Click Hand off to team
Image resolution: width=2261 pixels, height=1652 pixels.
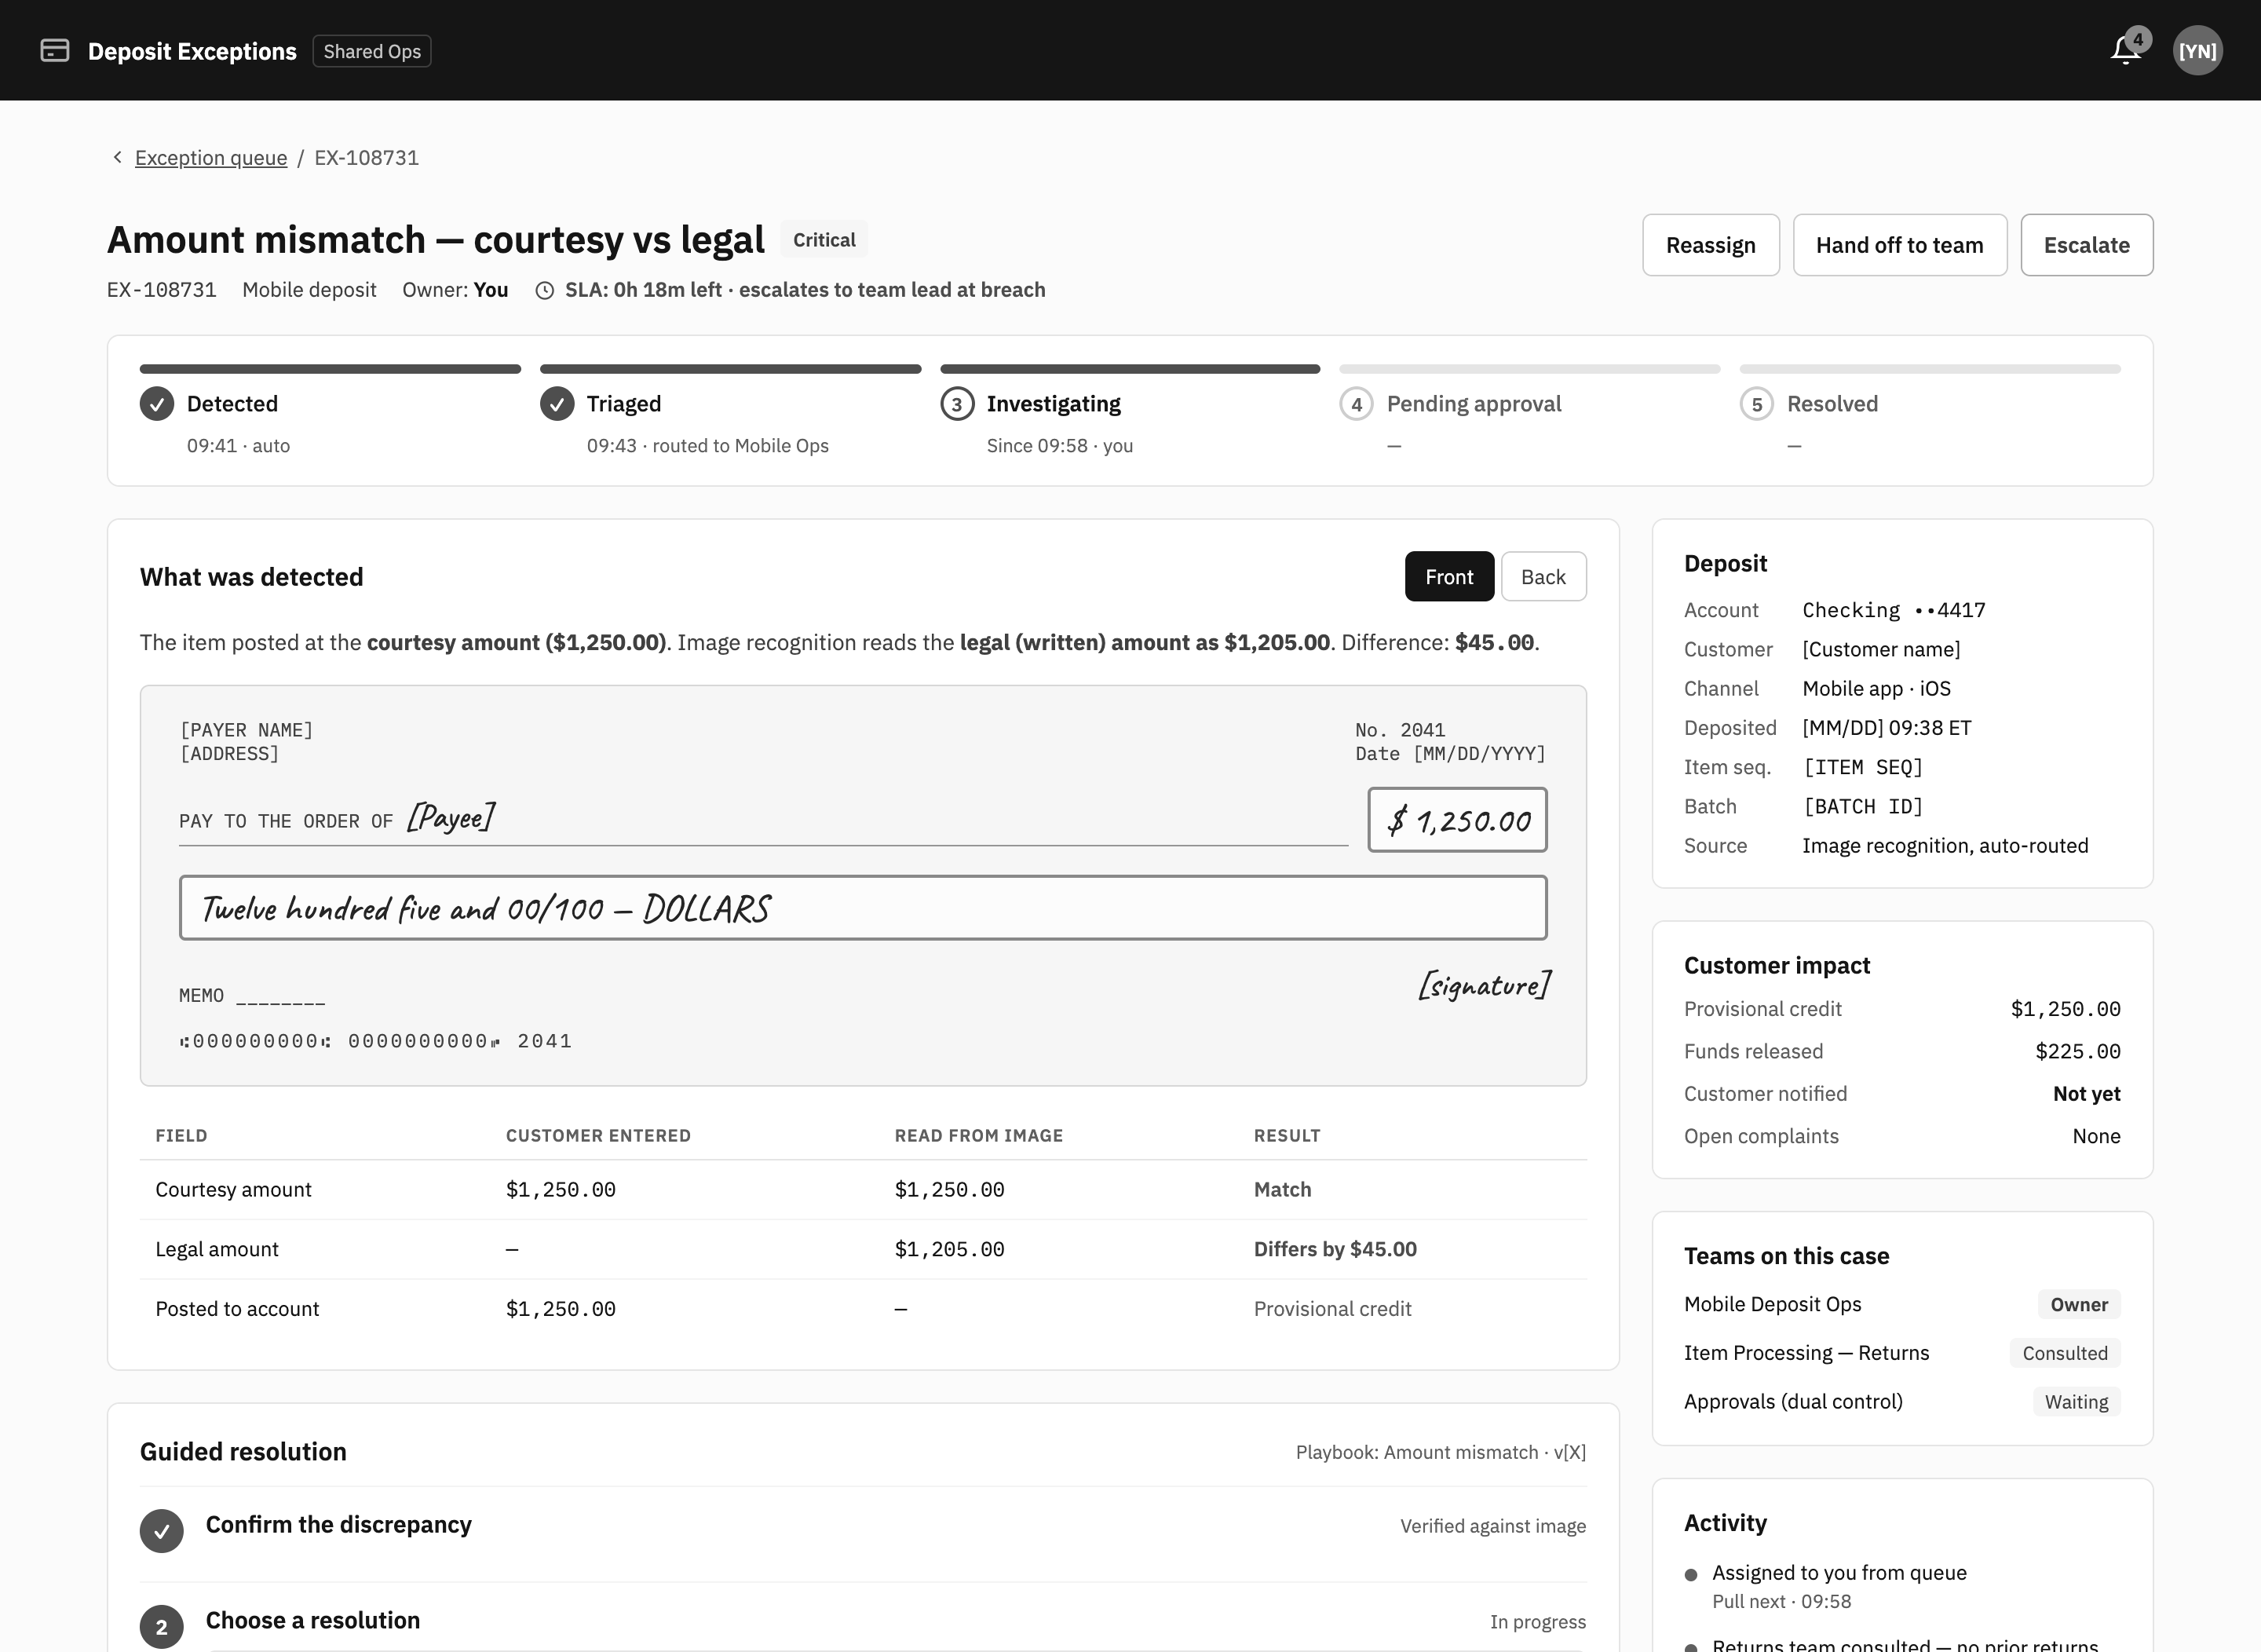click(1899, 245)
